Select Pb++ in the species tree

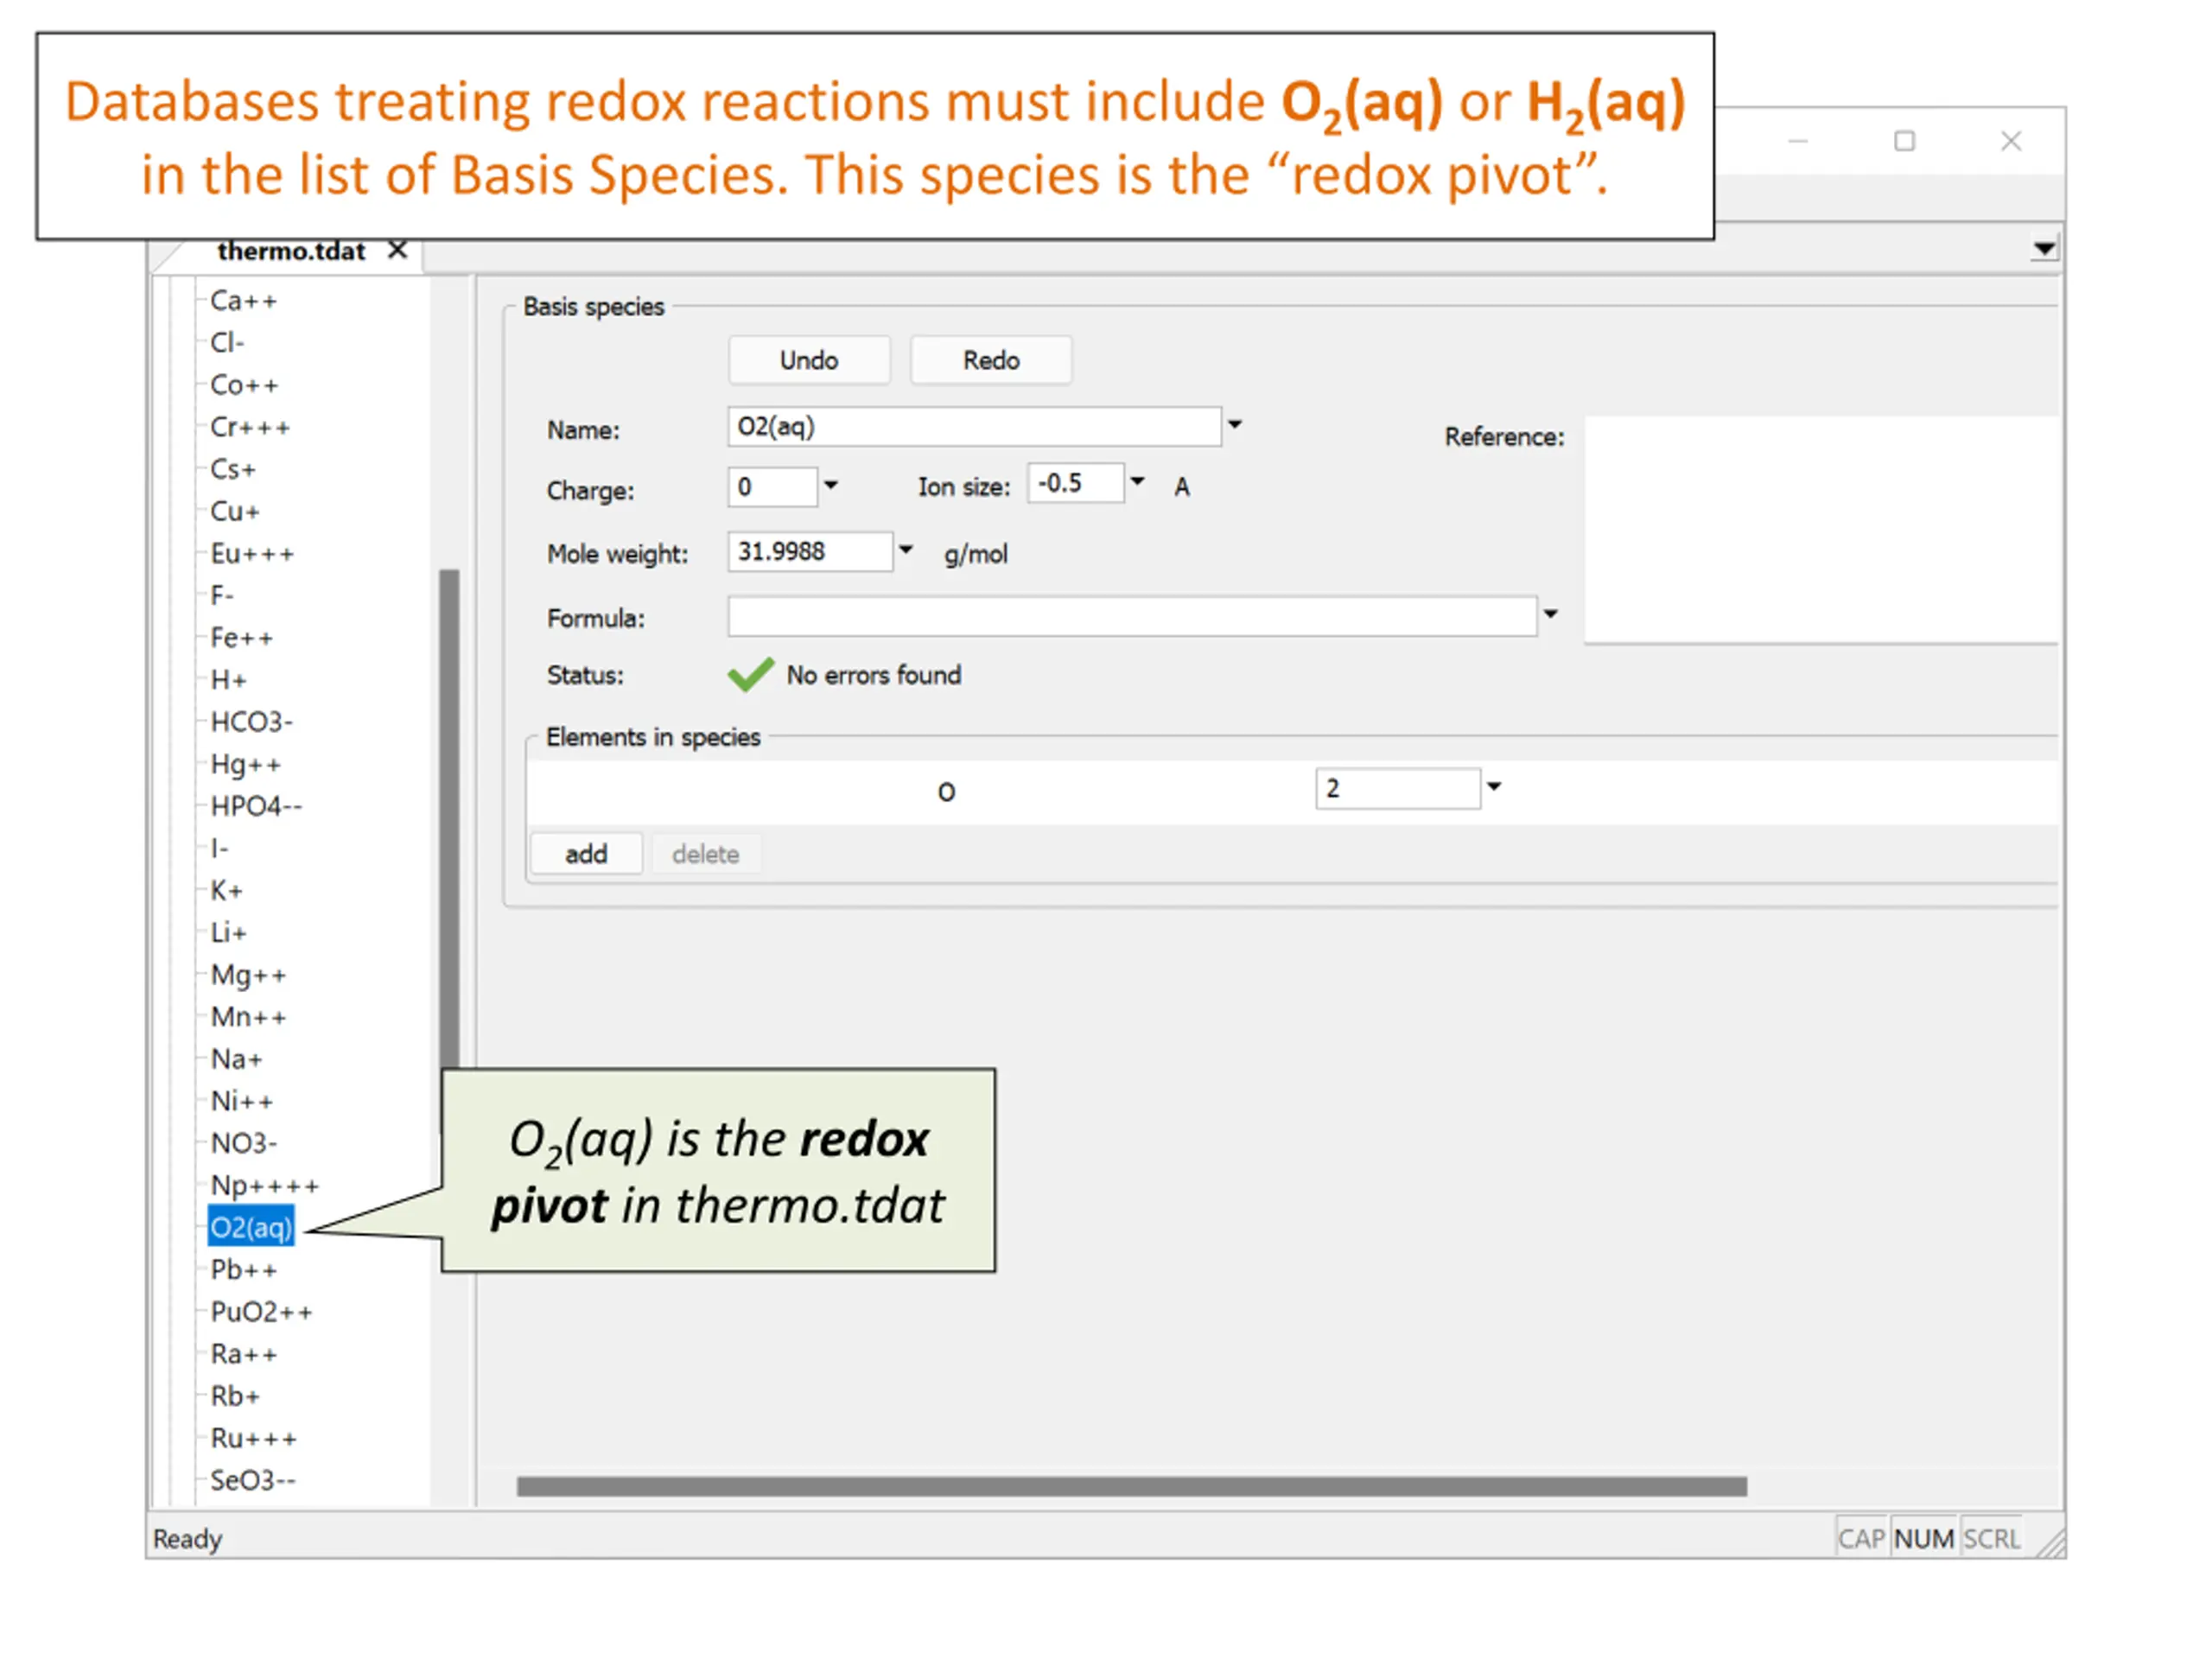pos(243,1269)
